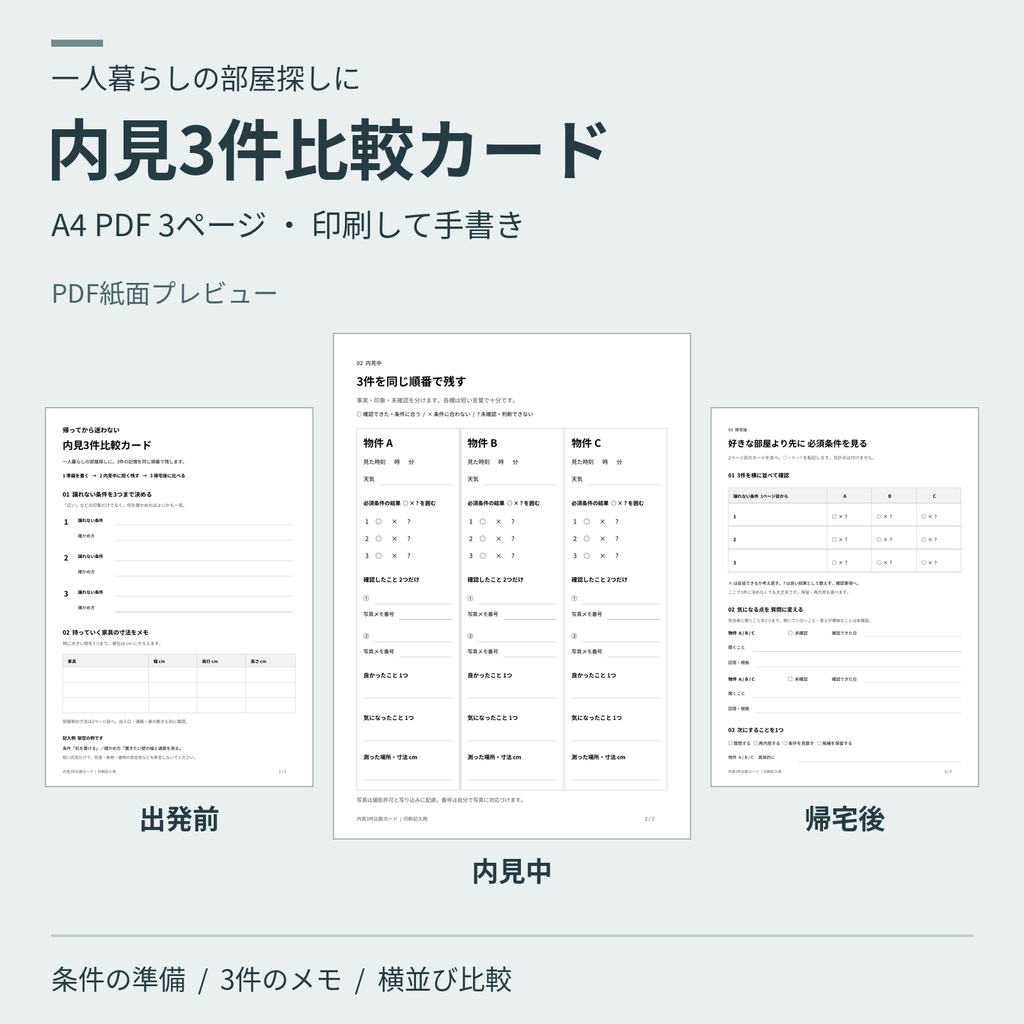
Task: Click footer text 3件のメモ
Action: pos(281,980)
